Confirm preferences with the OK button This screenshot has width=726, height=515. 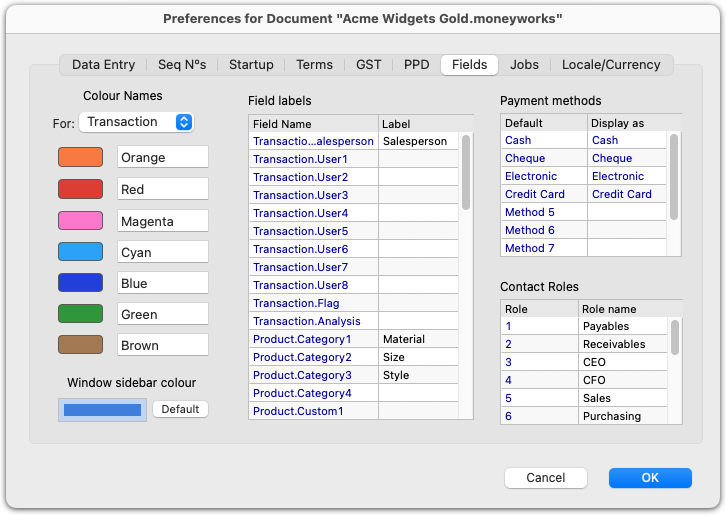pyautogui.click(x=650, y=478)
